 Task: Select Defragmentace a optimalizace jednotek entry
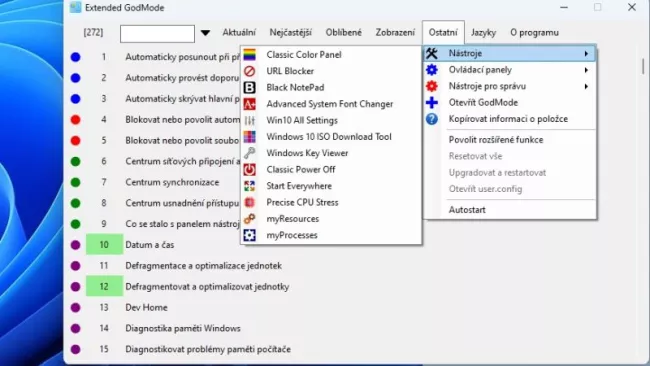click(204, 266)
